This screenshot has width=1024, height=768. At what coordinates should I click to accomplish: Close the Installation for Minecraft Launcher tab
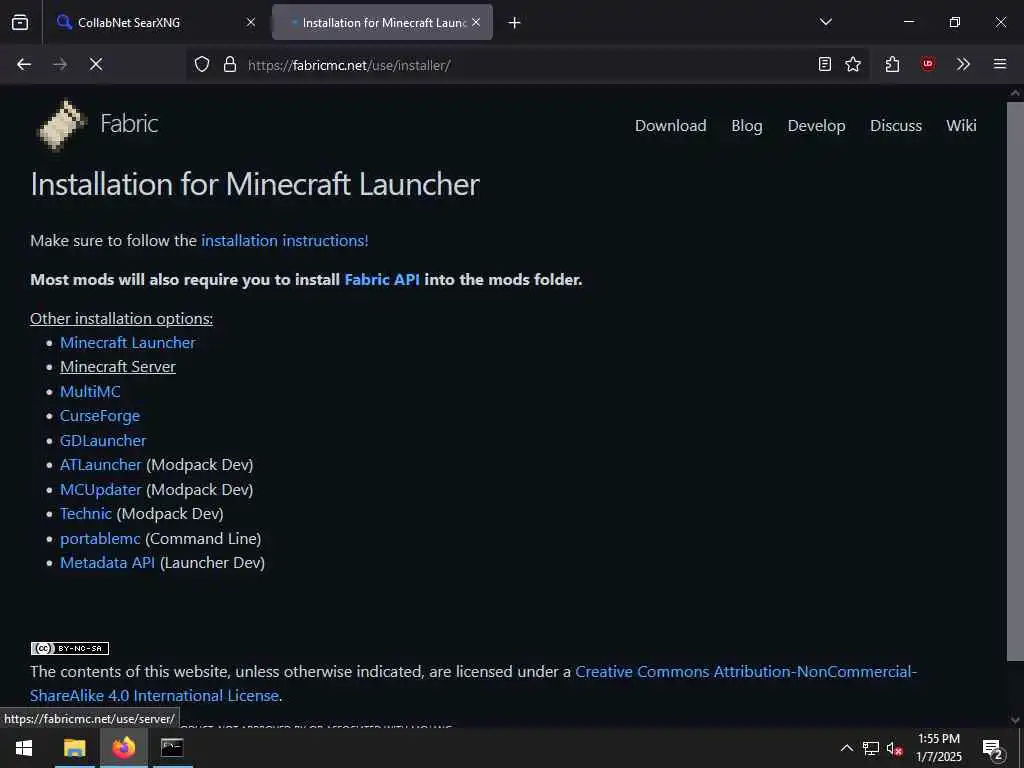(476, 22)
